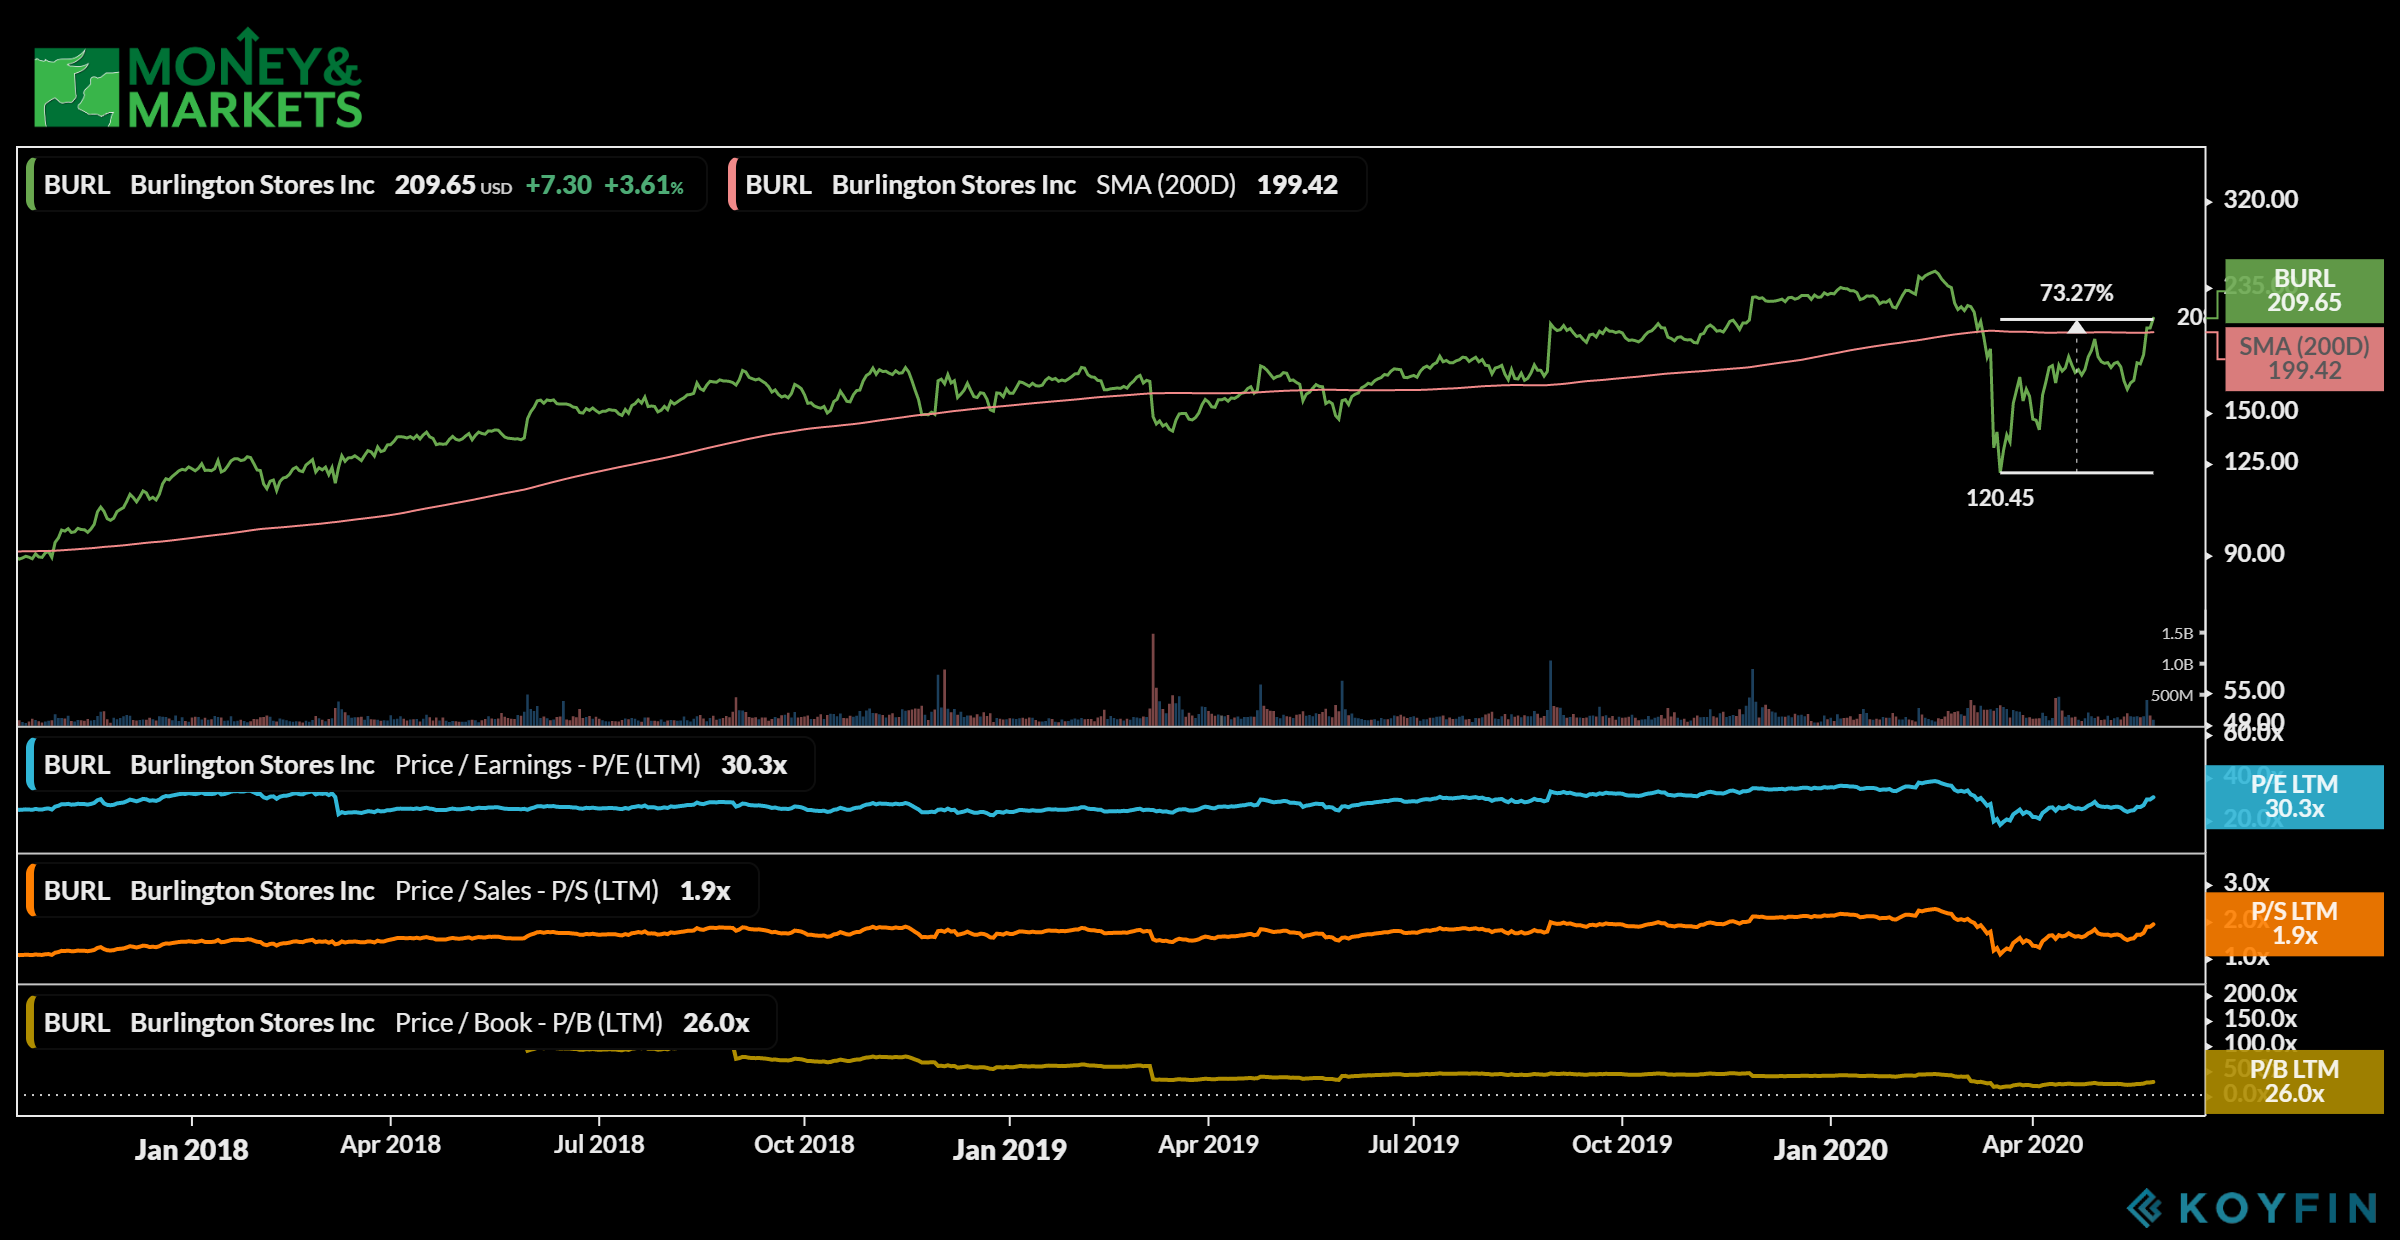The image size is (2400, 1240).
Task: Click the 125.00 price axis label
Action: coord(2260,462)
